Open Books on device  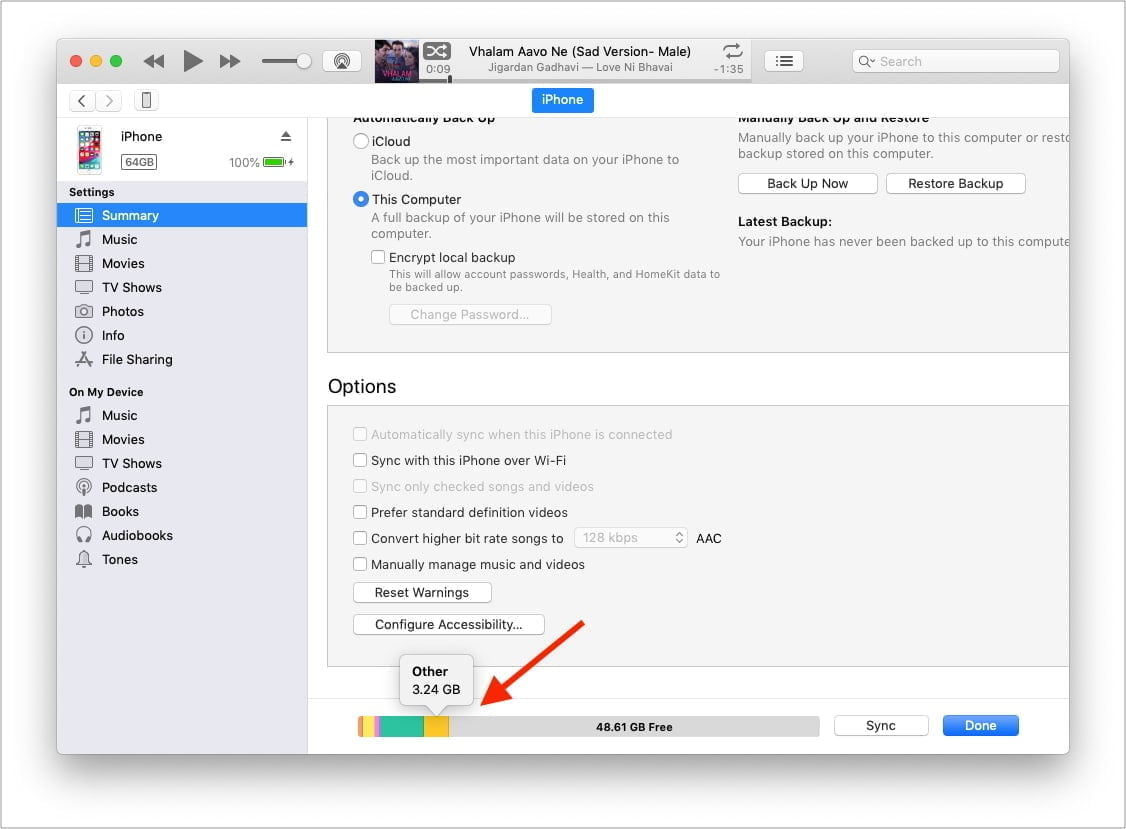[182, 511]
